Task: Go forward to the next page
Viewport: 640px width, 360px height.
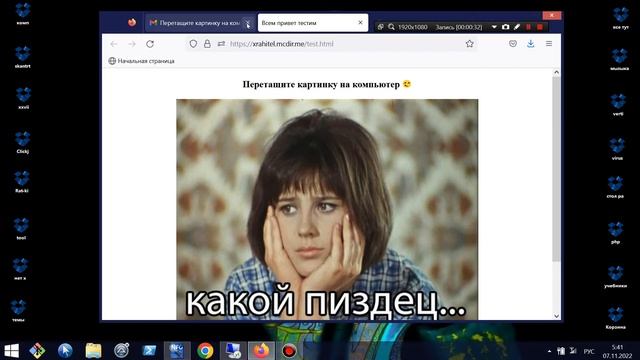Action: pos(132,44)
